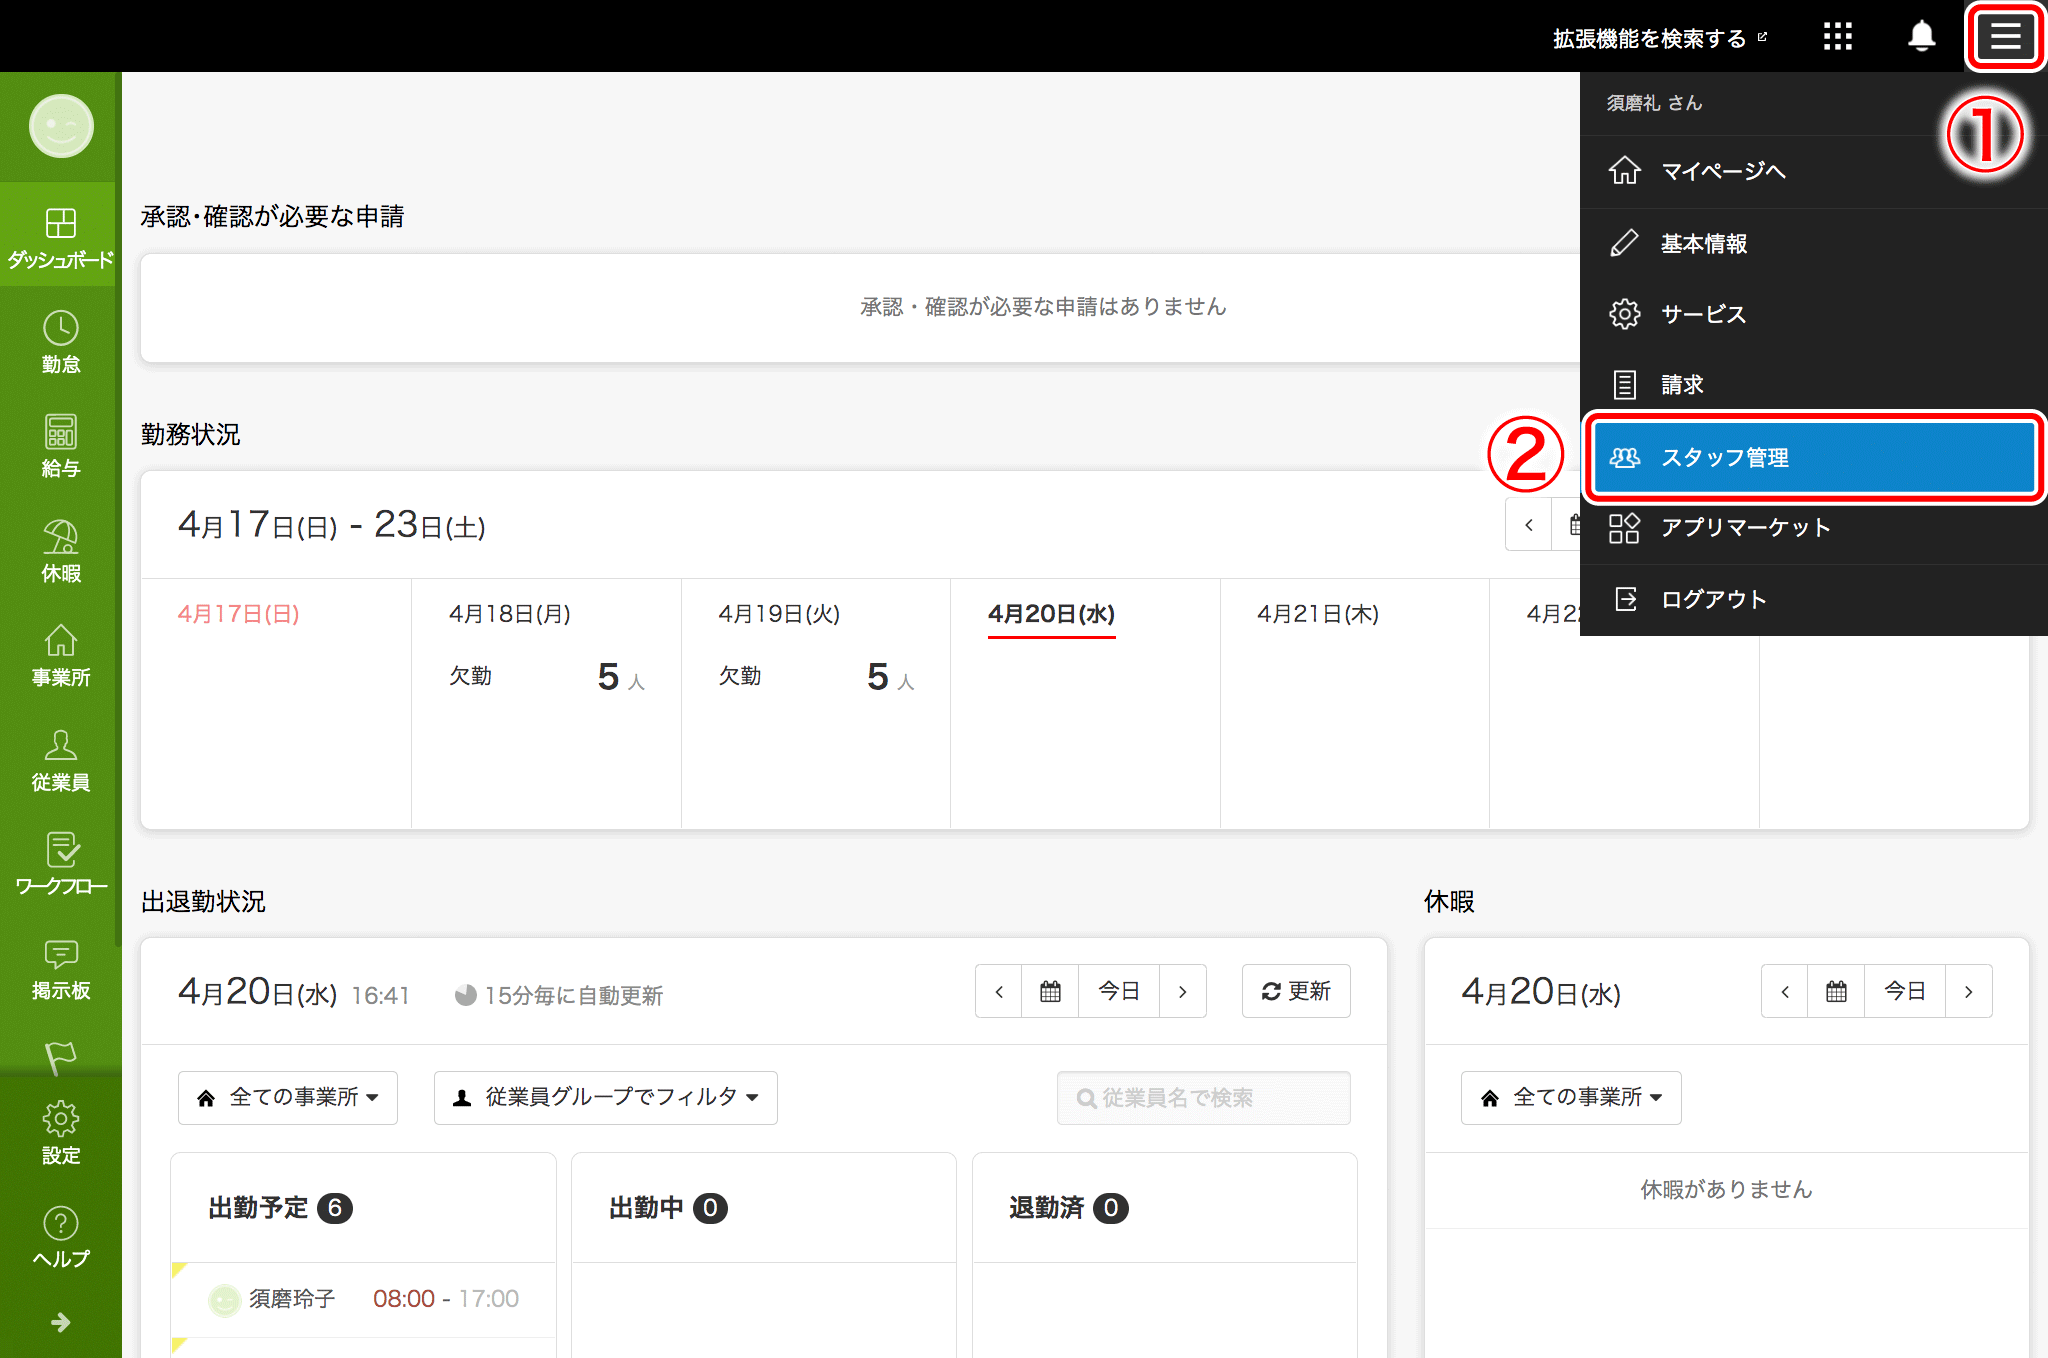Image resolution: width=2048 pixels, height=1358 pixels.
Task: Click 退勤済 card heading
Action: (1068, 1208)
